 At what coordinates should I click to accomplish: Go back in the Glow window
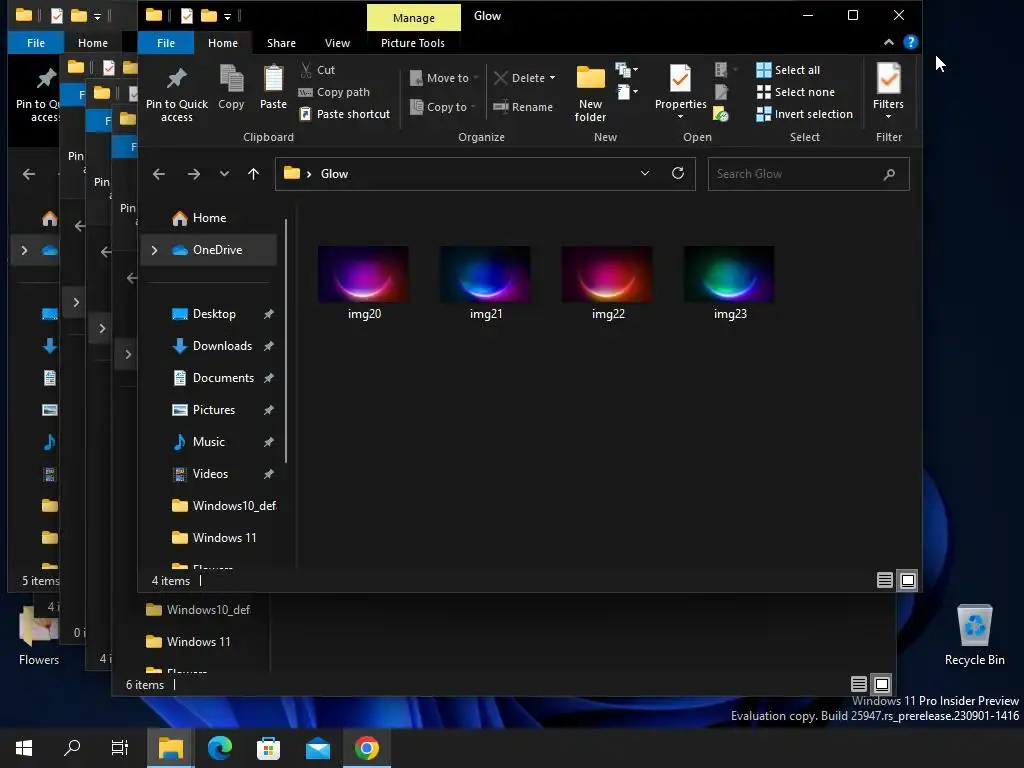click(x=159, y=174)
